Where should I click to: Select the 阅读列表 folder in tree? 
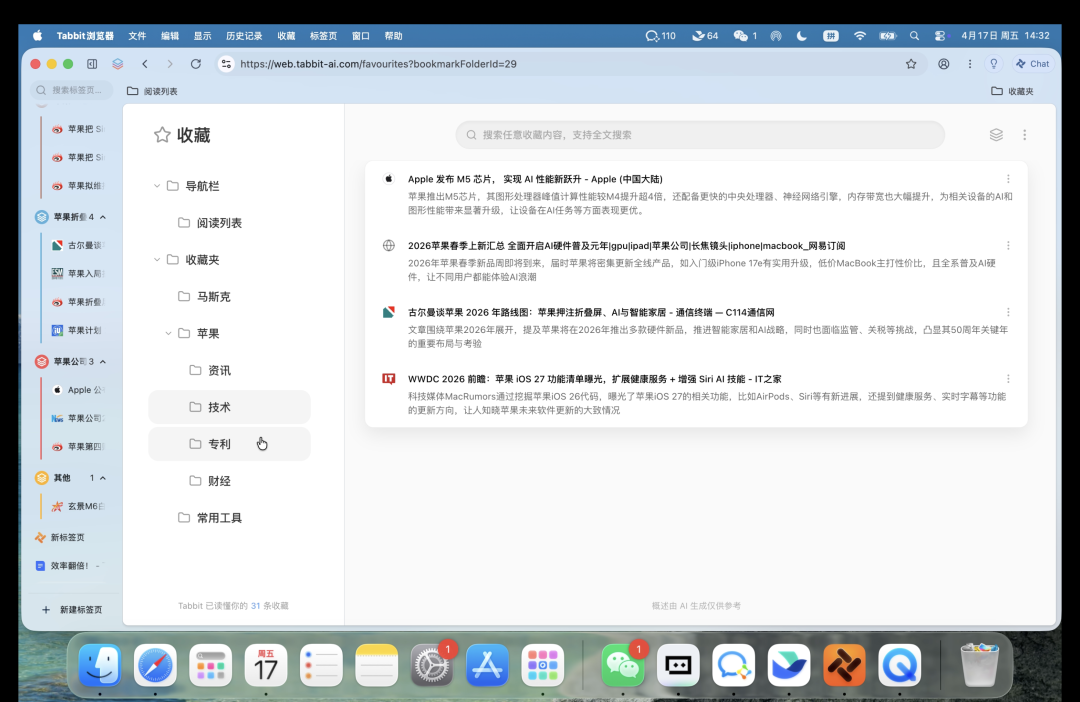tap(229, 223)
